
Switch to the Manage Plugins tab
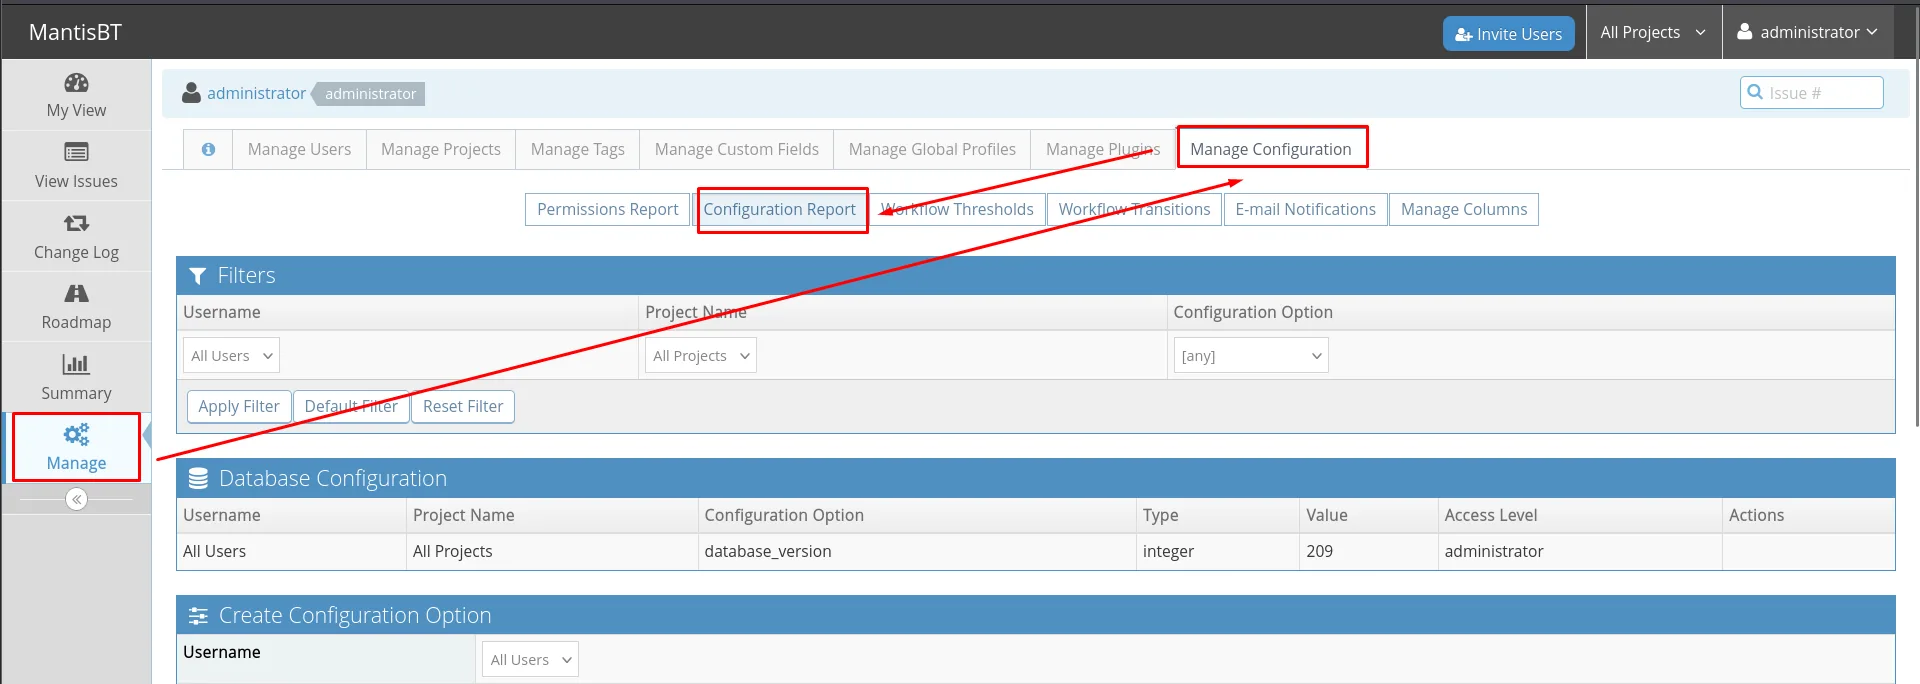click(1103, 149)
